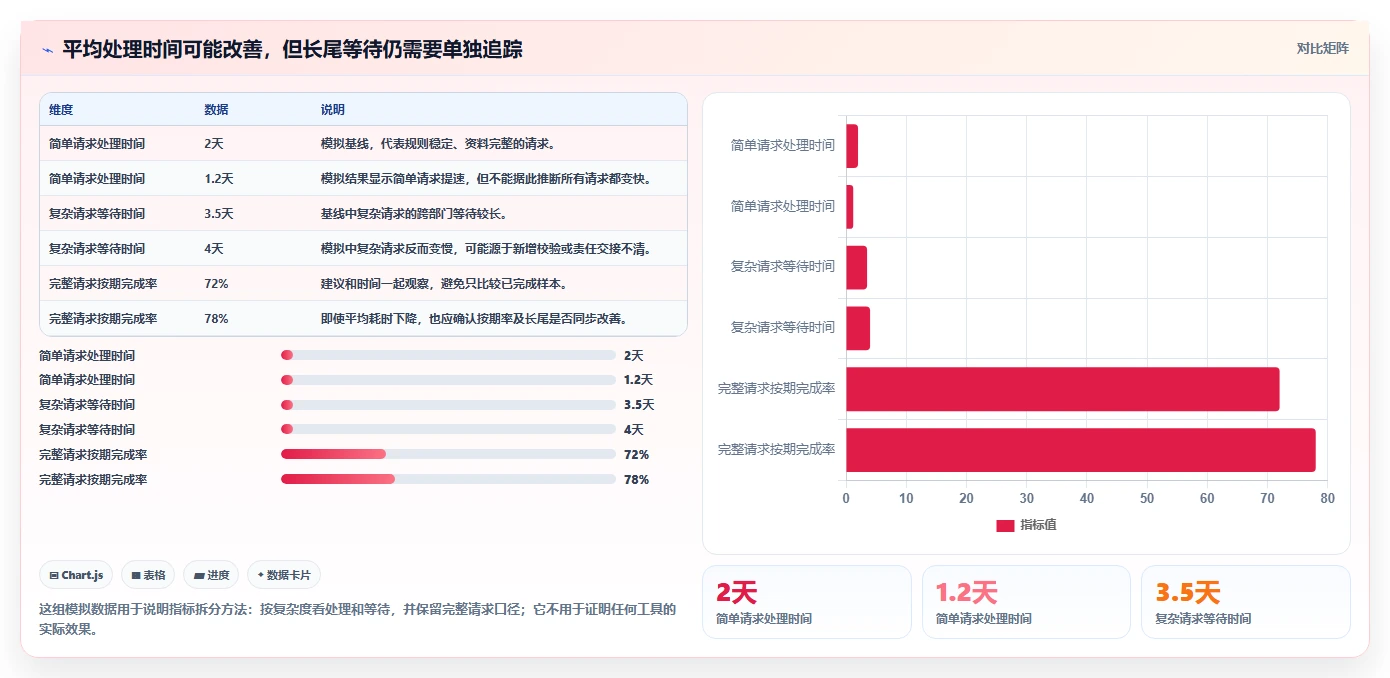Click the chart bar with value 3.5
This screenshot has width=1390, height=678.
click(856, 267)
